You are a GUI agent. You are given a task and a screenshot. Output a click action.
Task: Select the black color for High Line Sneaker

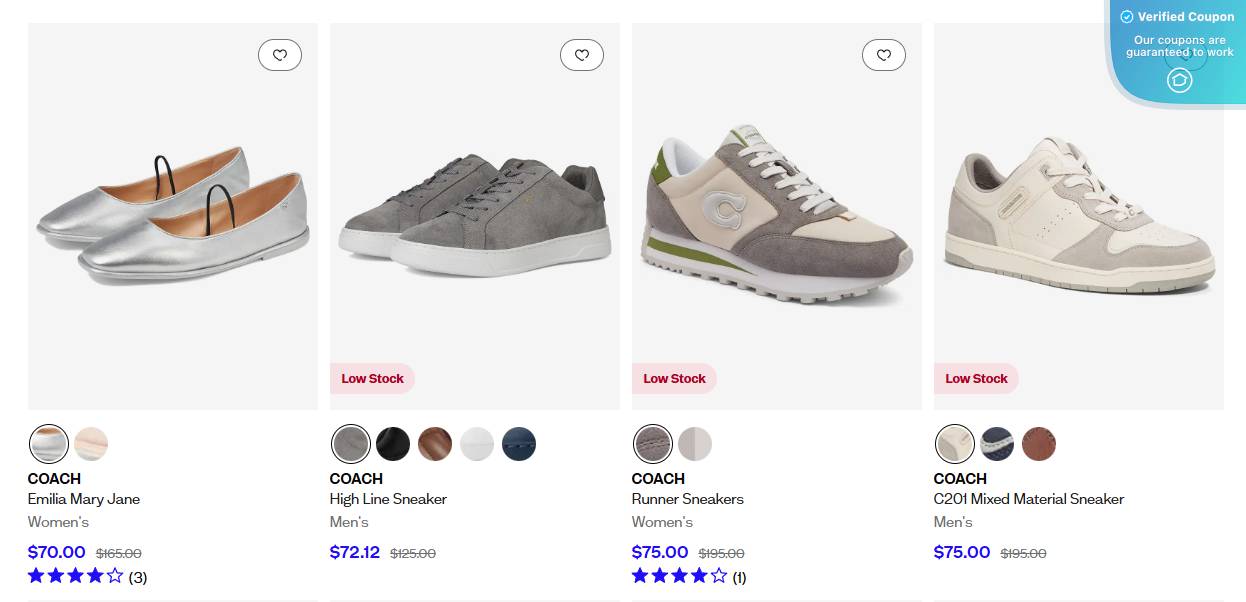point(393,444)
